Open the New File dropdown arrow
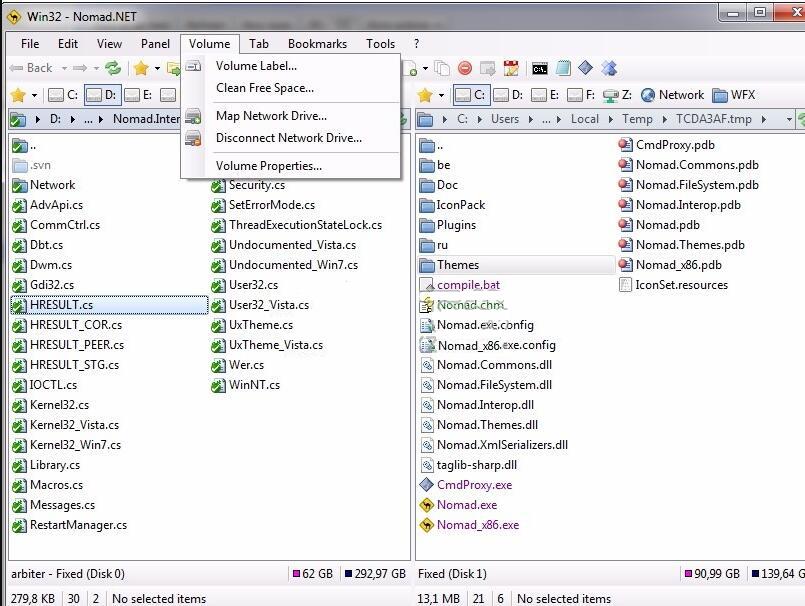This screenshot has width=805, height=606. [425, 68]
